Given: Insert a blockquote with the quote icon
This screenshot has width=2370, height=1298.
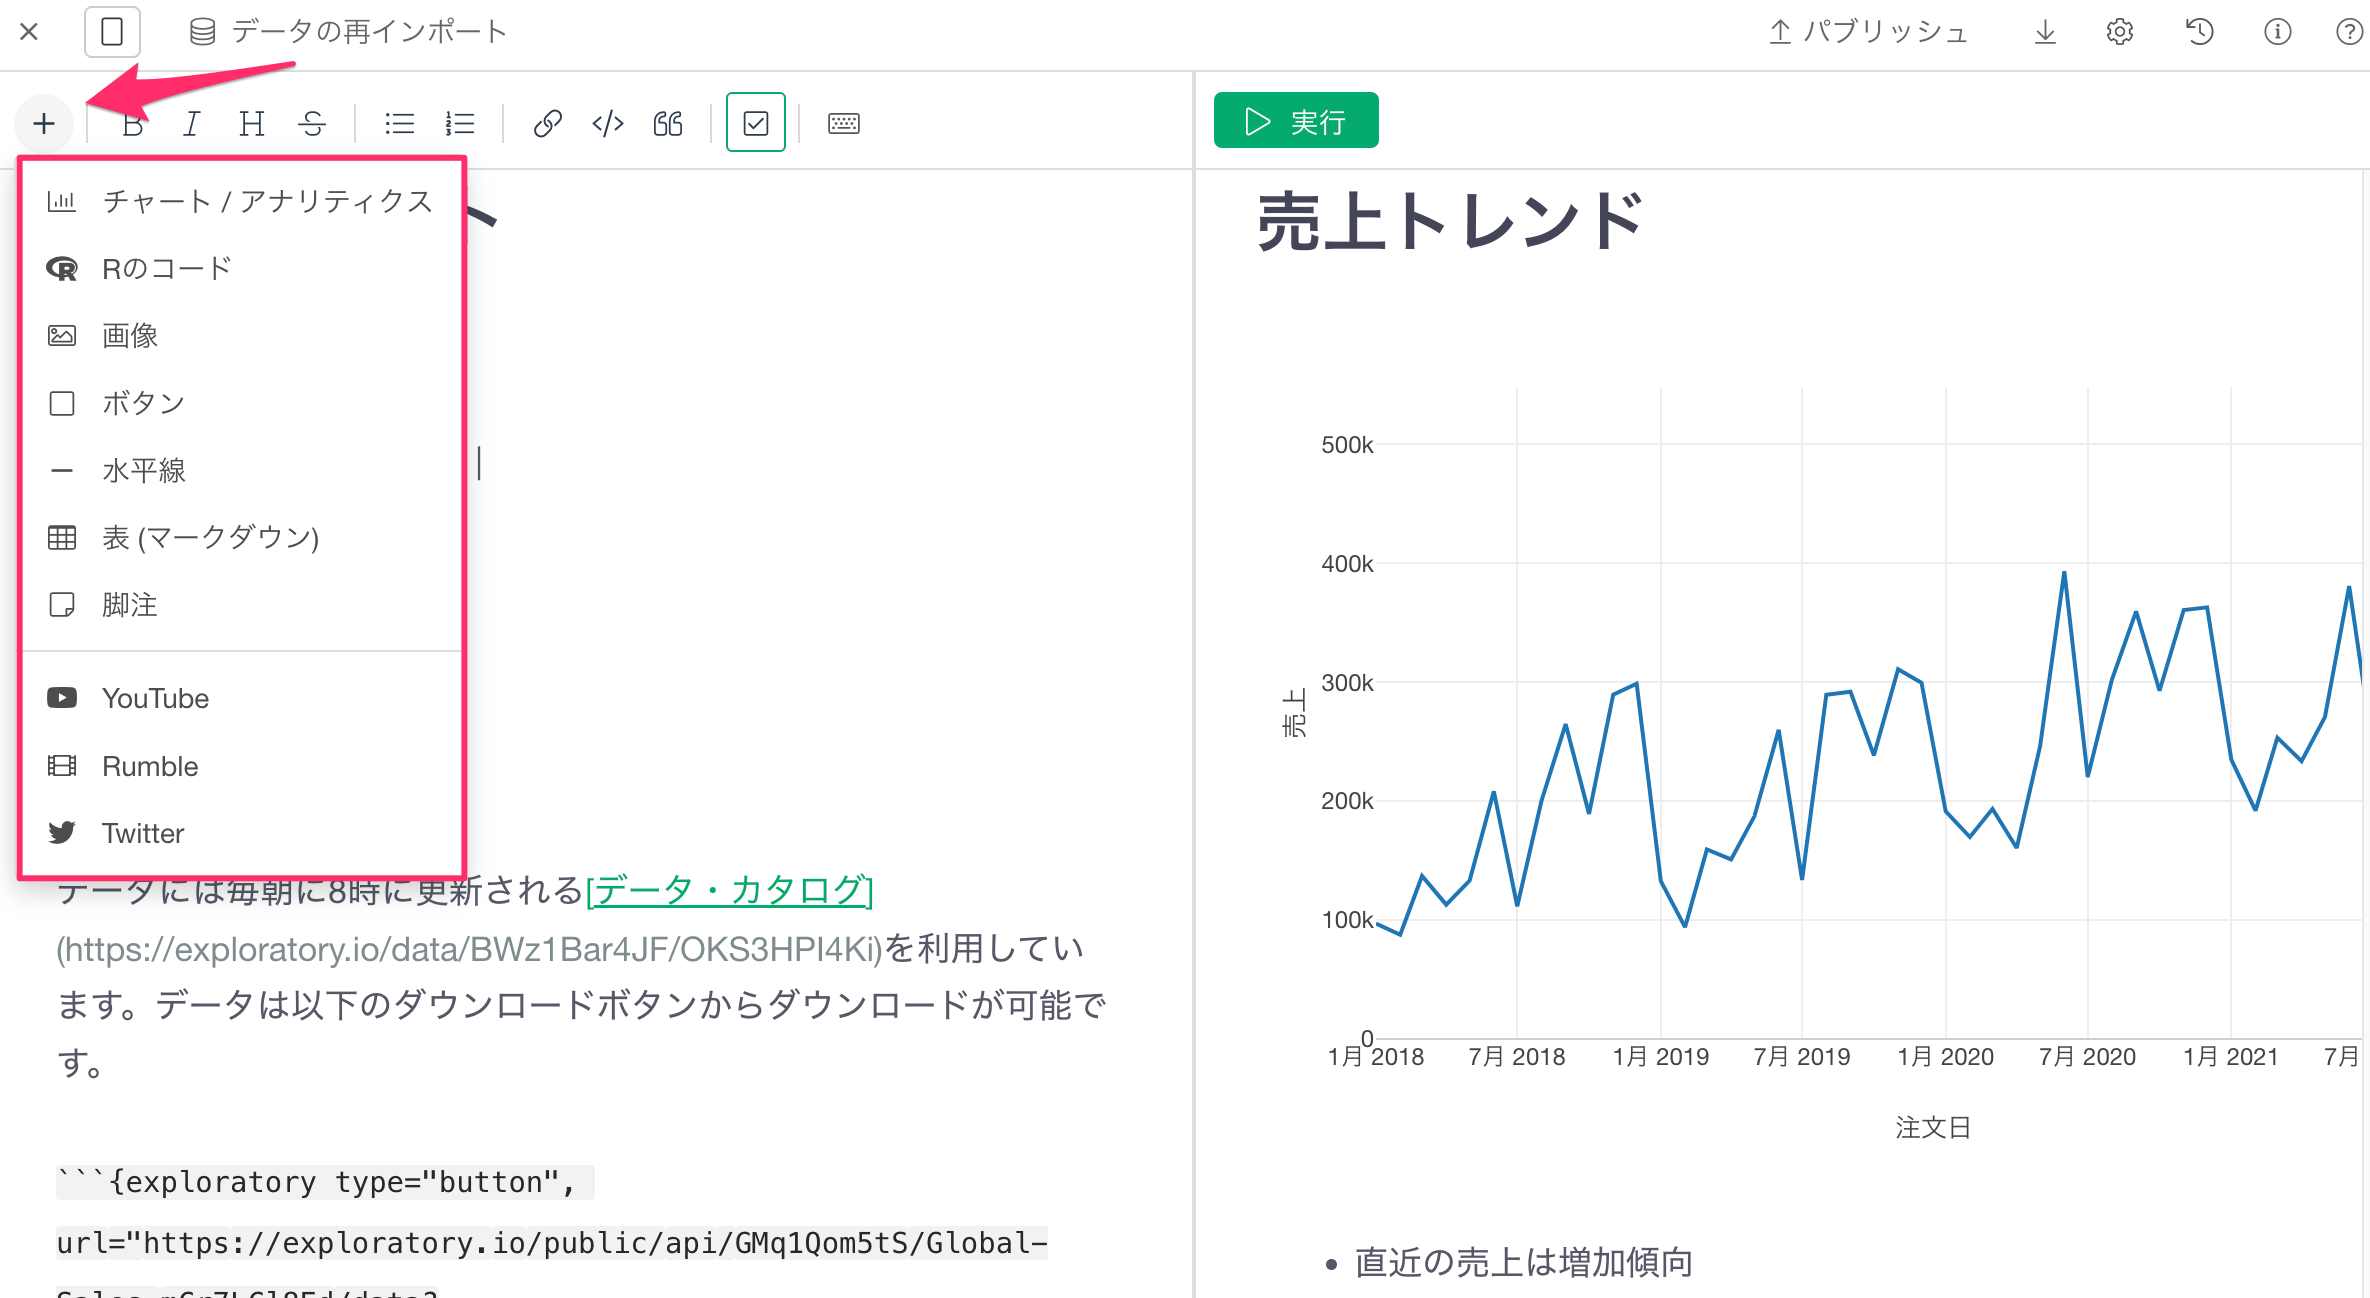Looking at the screenshot, I should pyautogui.click(x=668, y=124).
